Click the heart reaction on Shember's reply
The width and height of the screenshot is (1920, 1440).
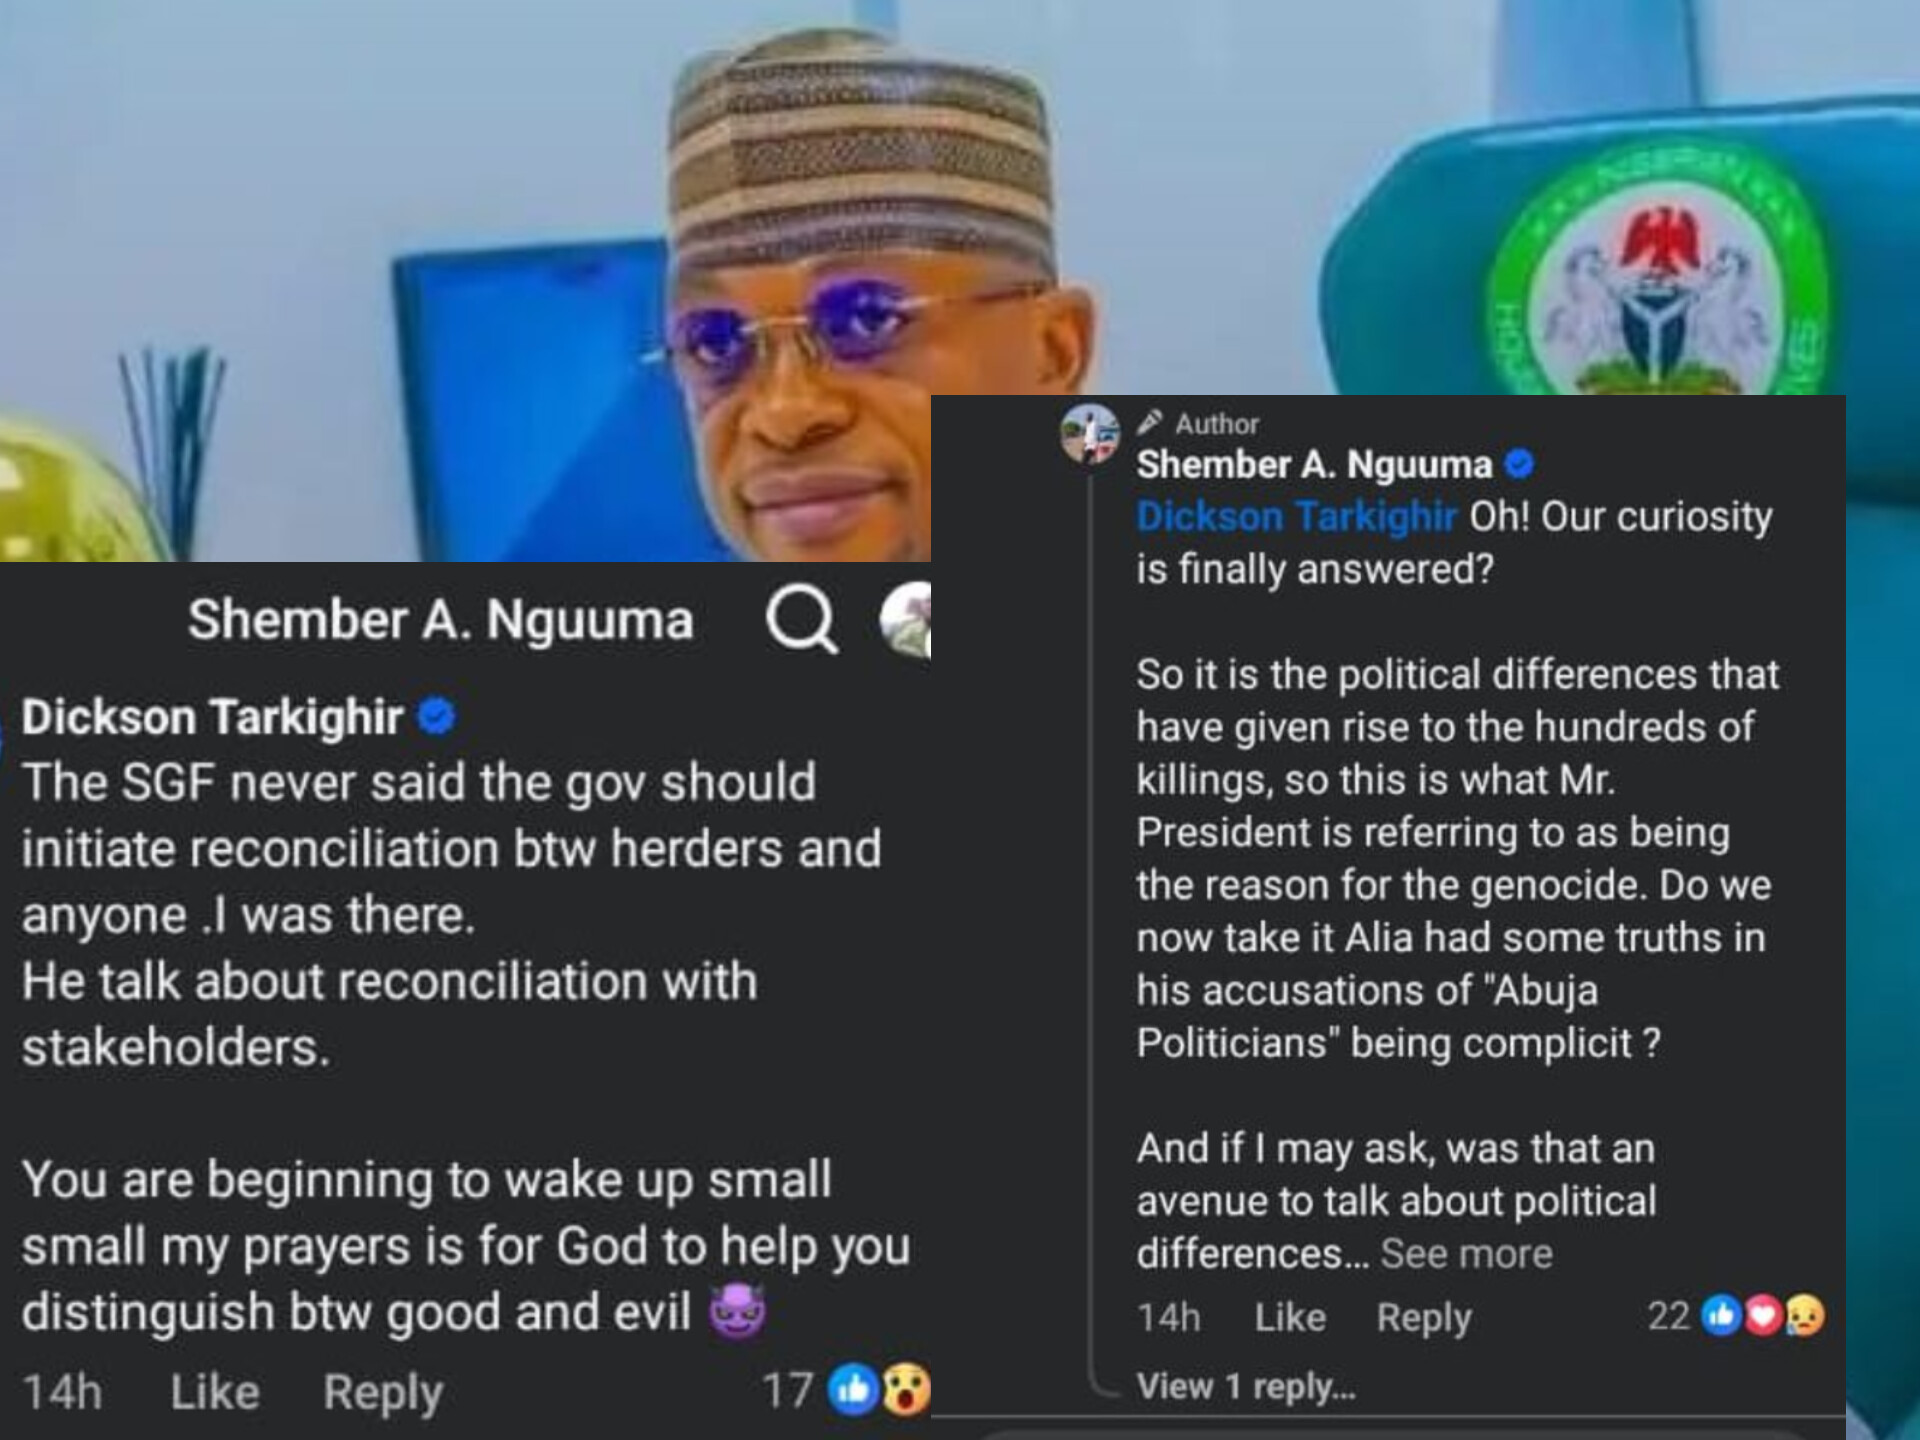click(x=1763, y=1316)
